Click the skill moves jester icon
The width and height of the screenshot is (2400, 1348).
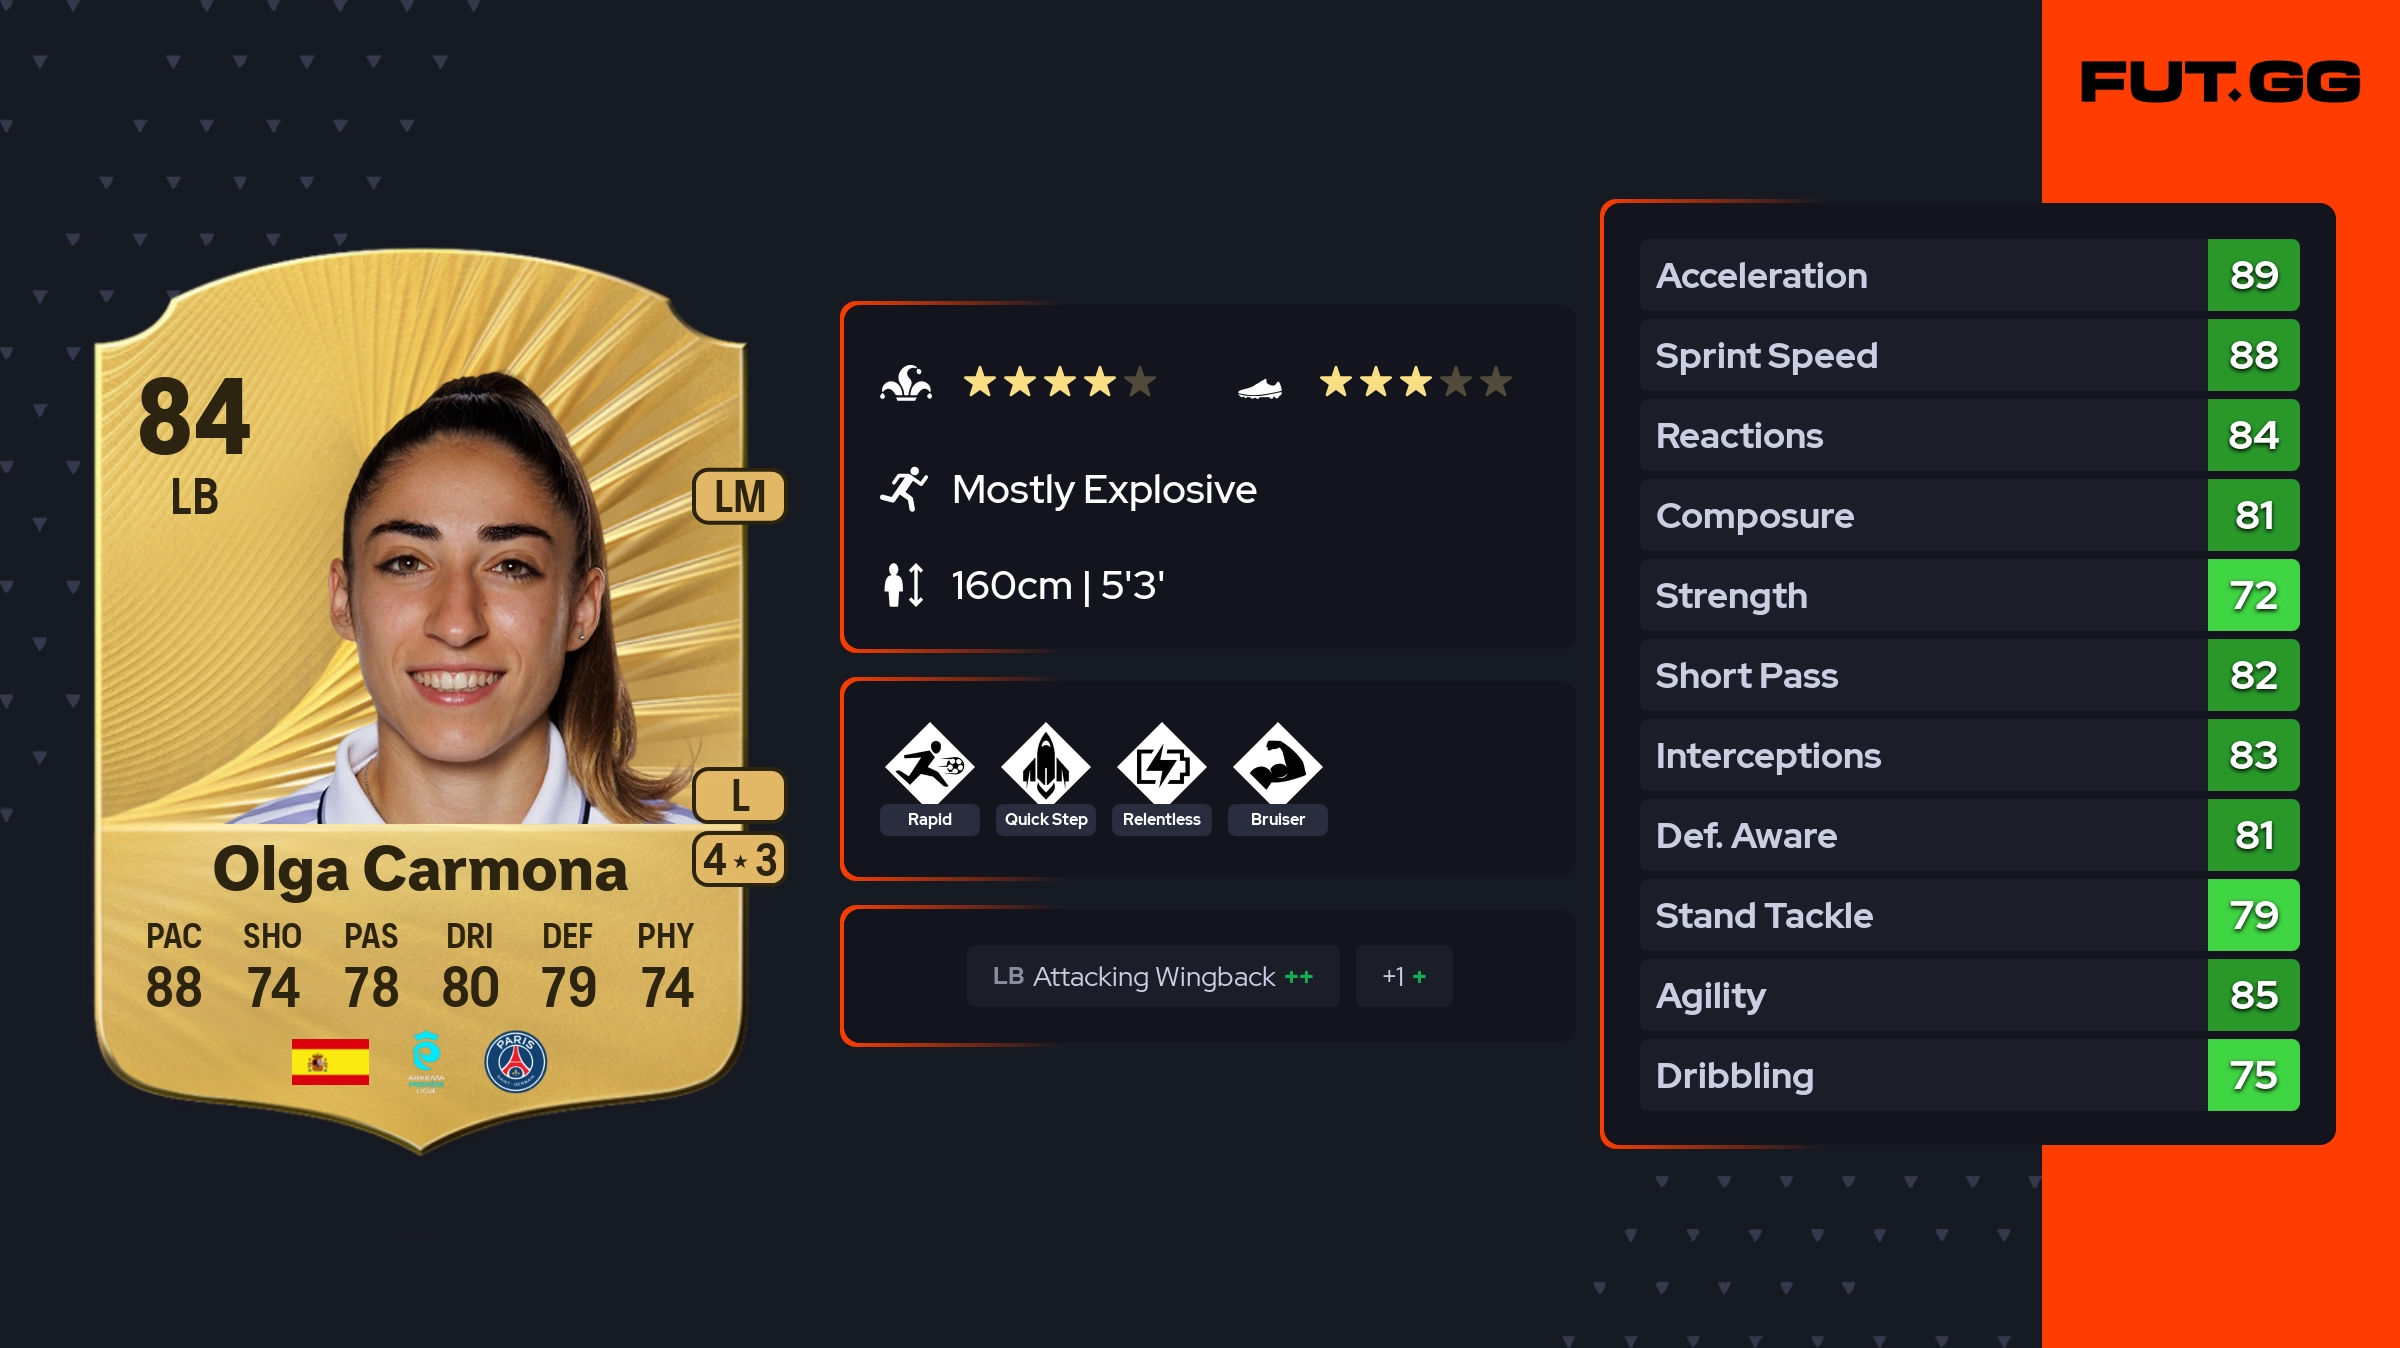click(906, 383)
